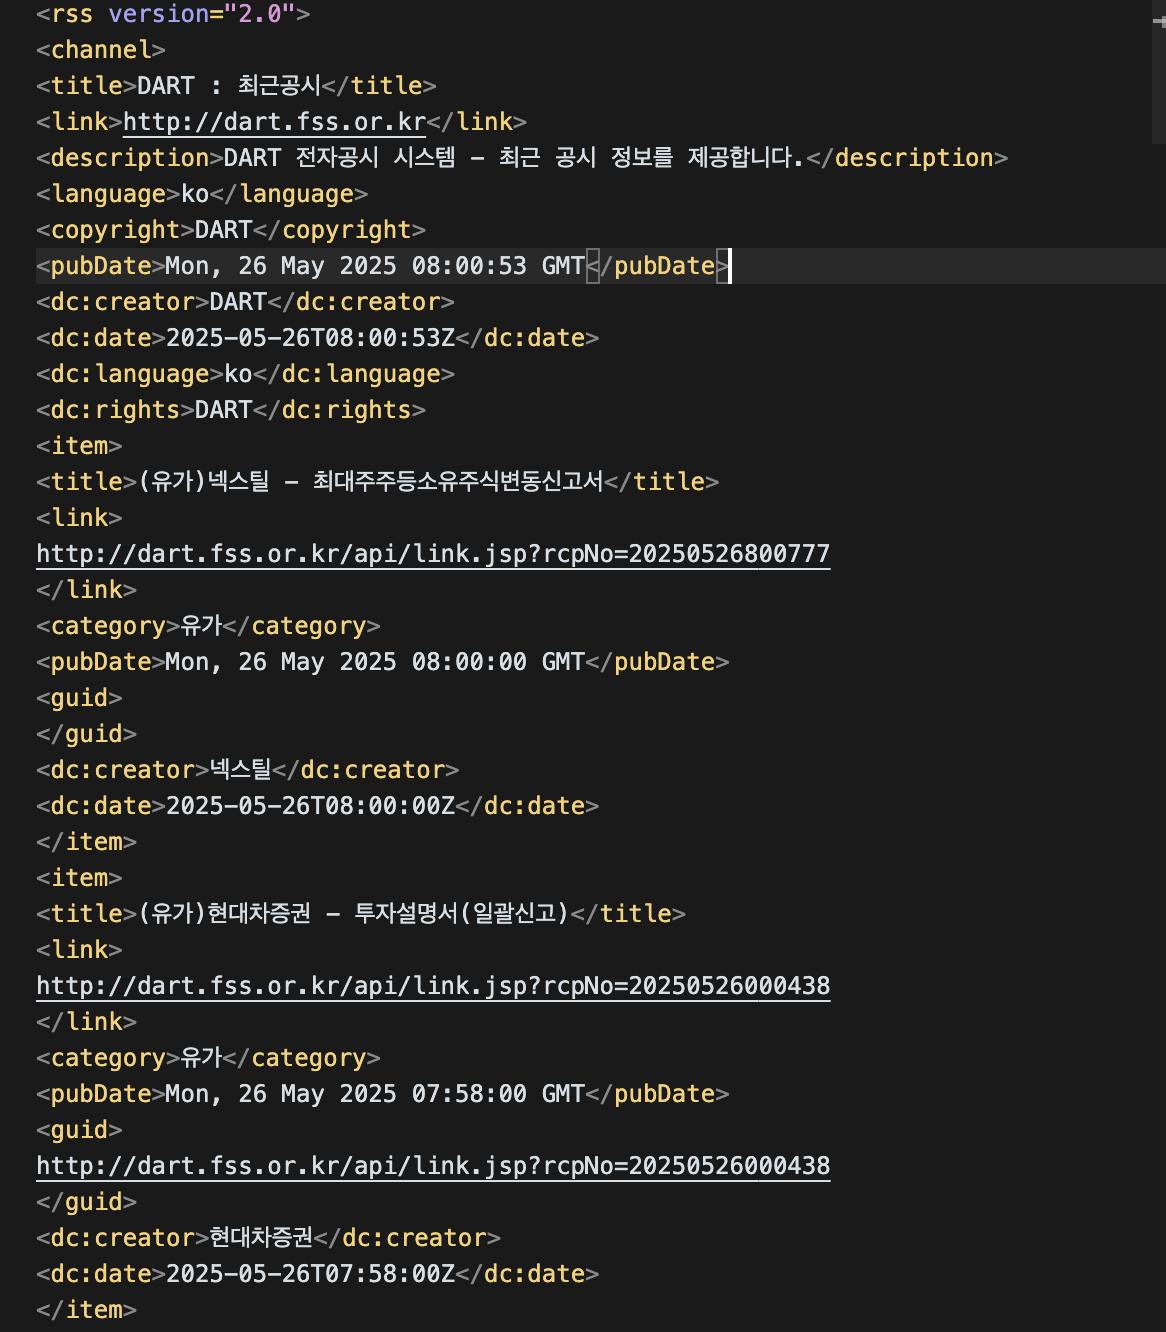1166x1332 pixels.
Task: Click the dc:date value '2025-05-26T08:00:53Z'
Action: click(x=311, y=338)
